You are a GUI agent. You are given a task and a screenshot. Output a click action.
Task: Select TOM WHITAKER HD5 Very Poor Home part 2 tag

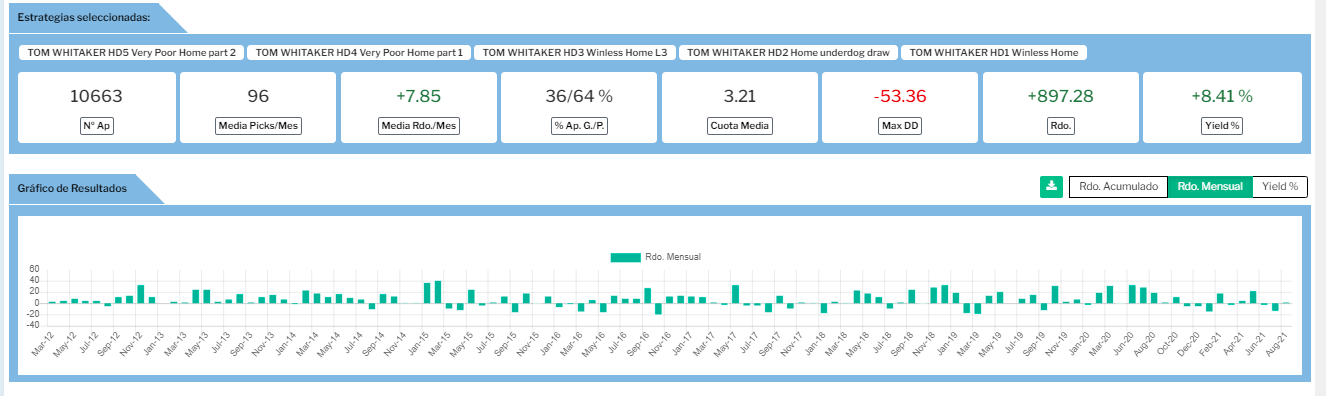131,52
